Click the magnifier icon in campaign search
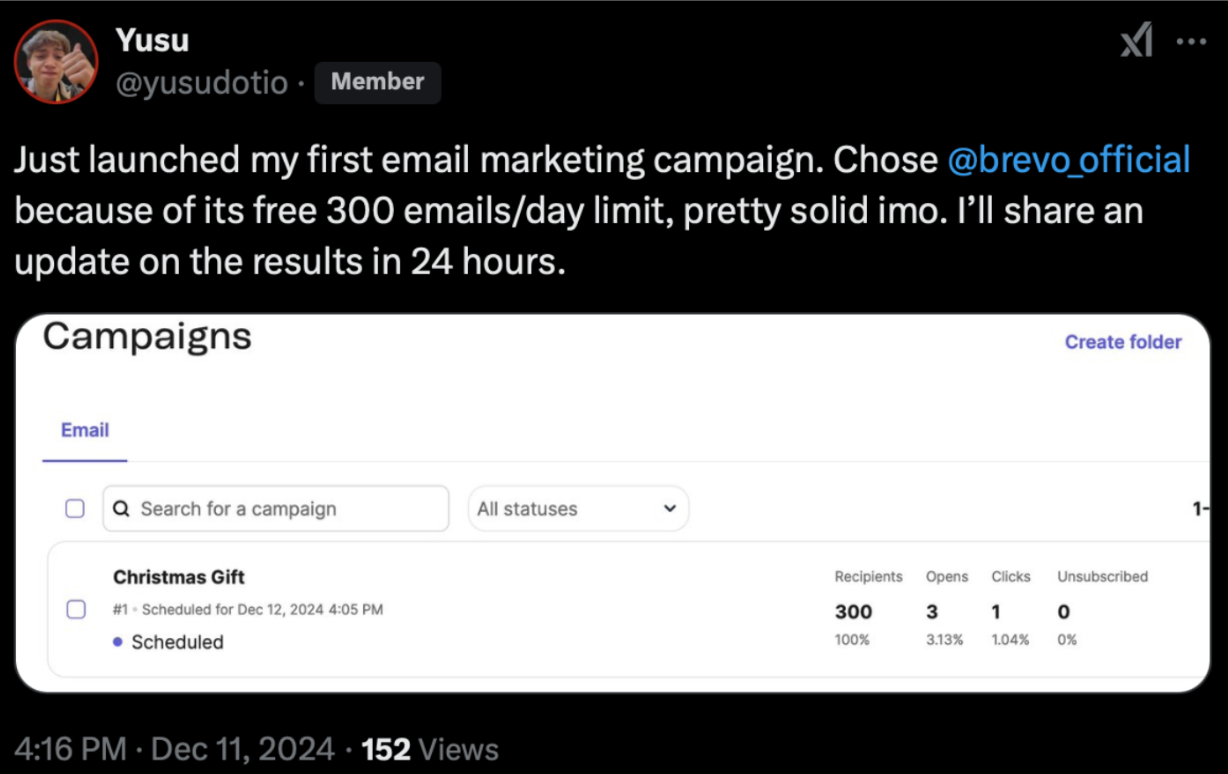Viewport: 1228px width, 774px height. (121, 509)
